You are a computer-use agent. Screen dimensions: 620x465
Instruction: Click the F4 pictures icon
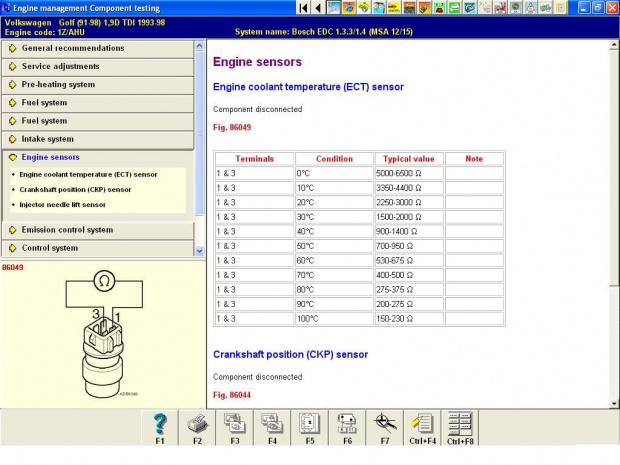coord(272,428)
